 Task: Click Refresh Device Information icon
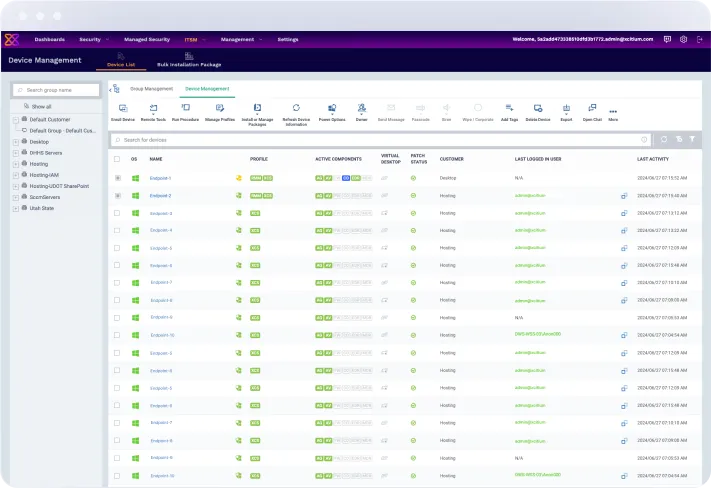click(296, 108)
